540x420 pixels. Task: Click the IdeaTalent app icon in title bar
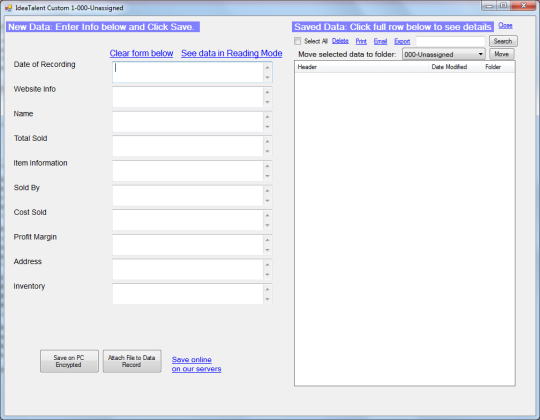pos(8,8)
